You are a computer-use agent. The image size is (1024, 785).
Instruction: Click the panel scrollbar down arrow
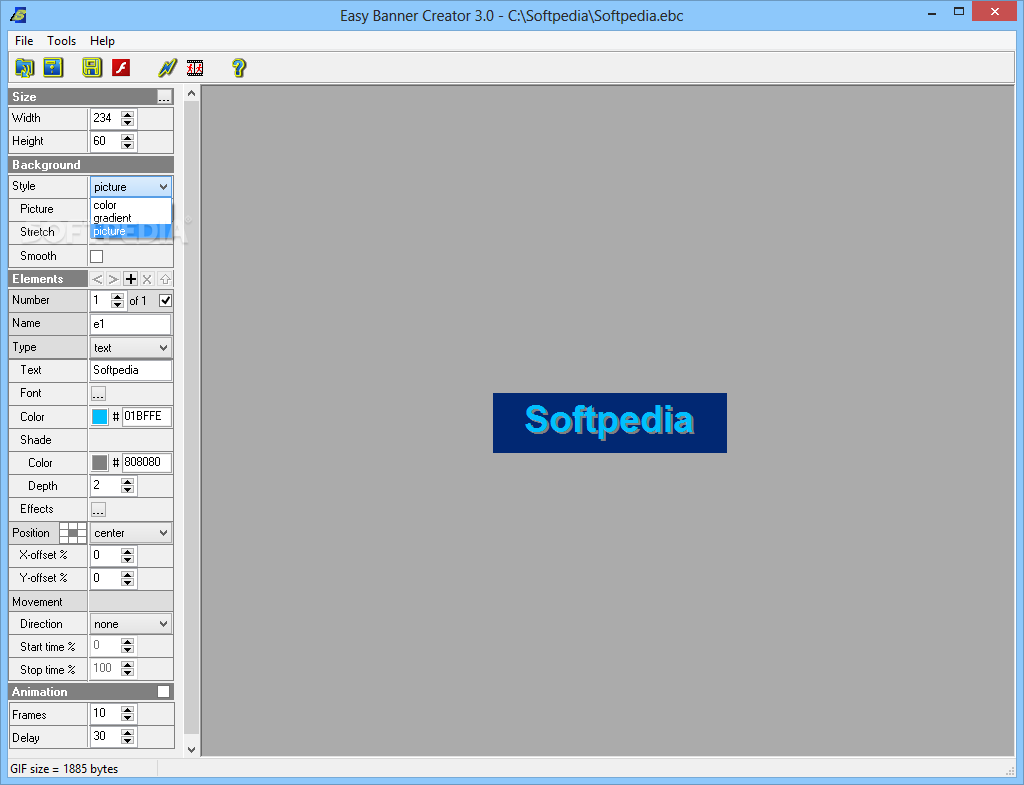191,750
